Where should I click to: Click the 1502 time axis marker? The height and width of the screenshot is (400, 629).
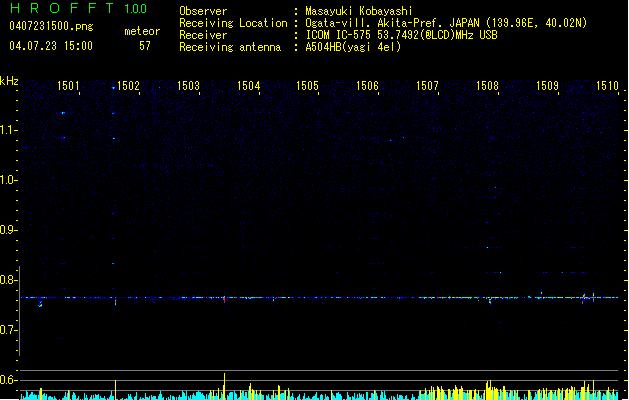pos(128,86)
